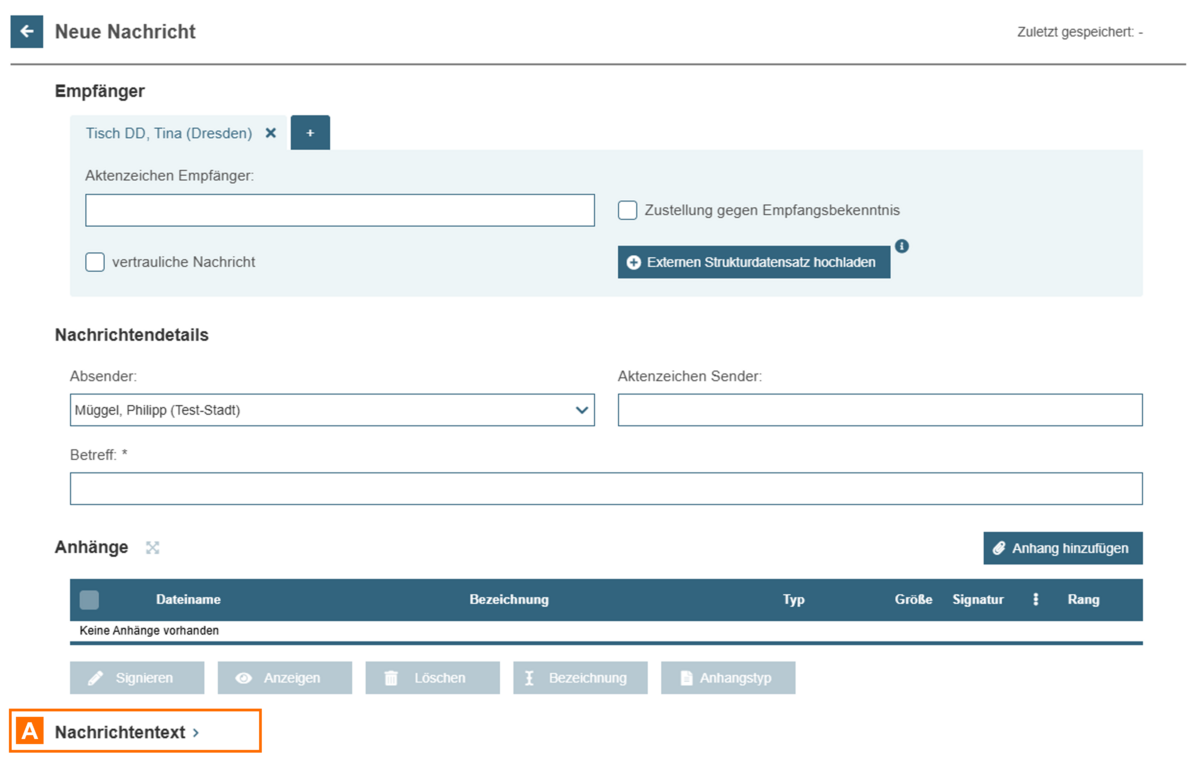Focus the Aktenzeichen Empfänger field

pyautogui.click(x=340, y=210)
